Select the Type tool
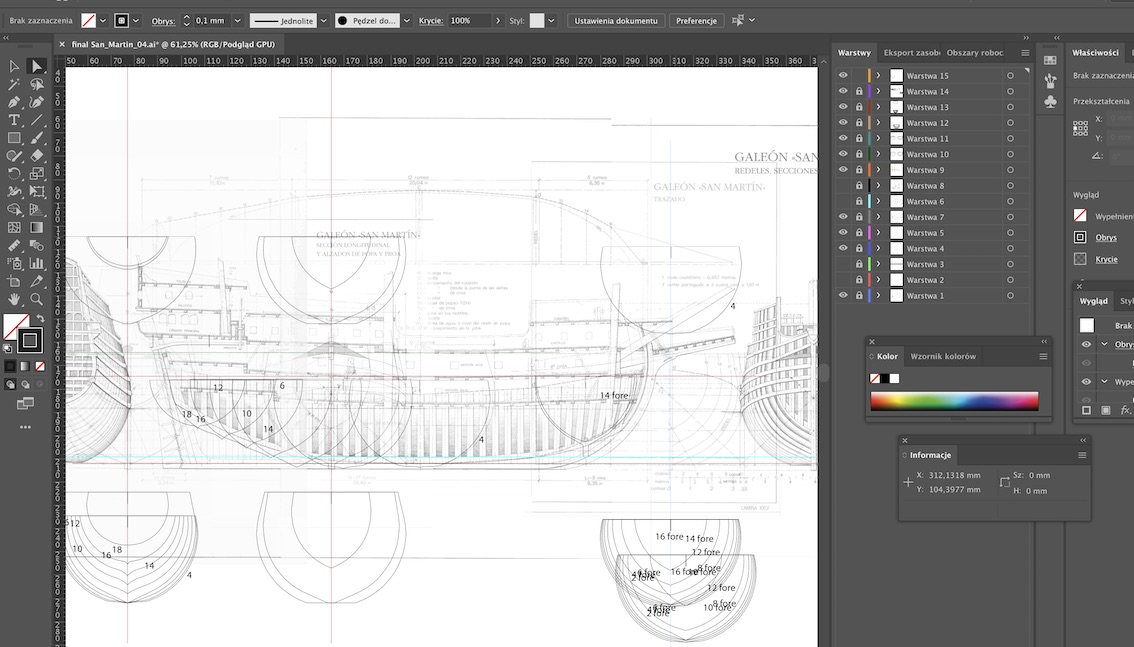Screen dimensions: 1134x647 click(x=14, y=120)
